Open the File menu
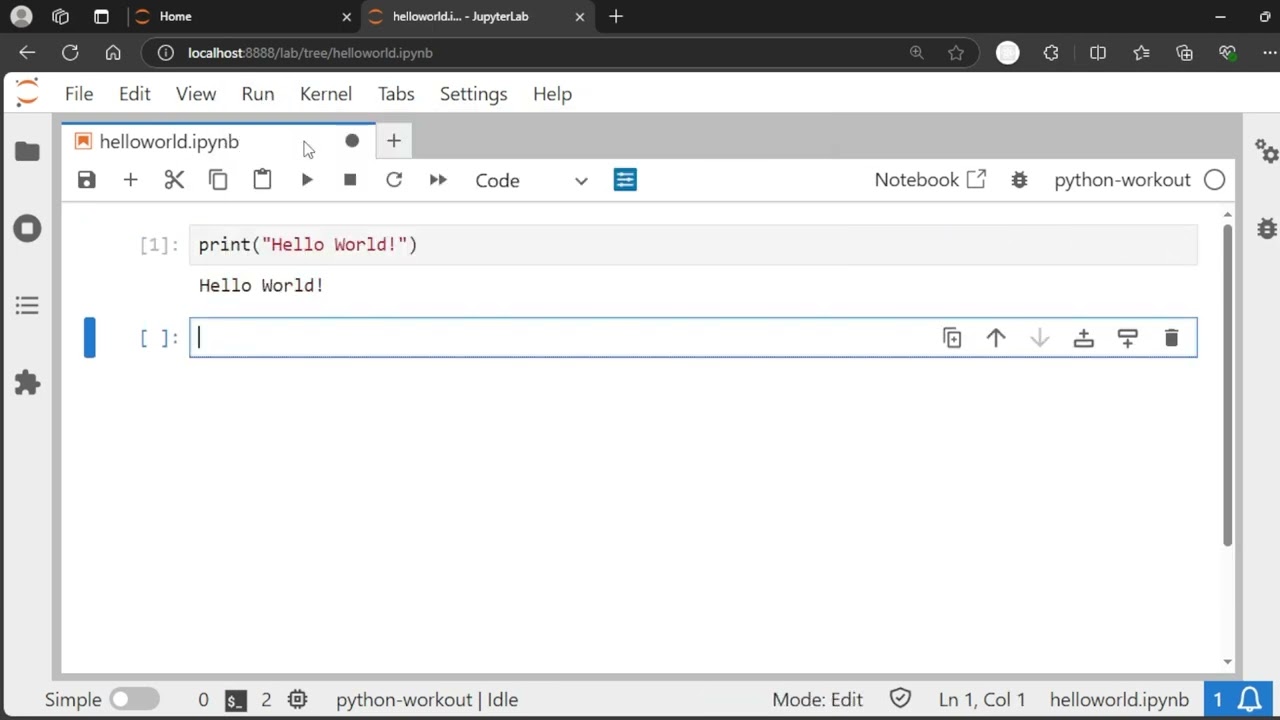Screen dimensions: 1280x720 click(79, 94)
